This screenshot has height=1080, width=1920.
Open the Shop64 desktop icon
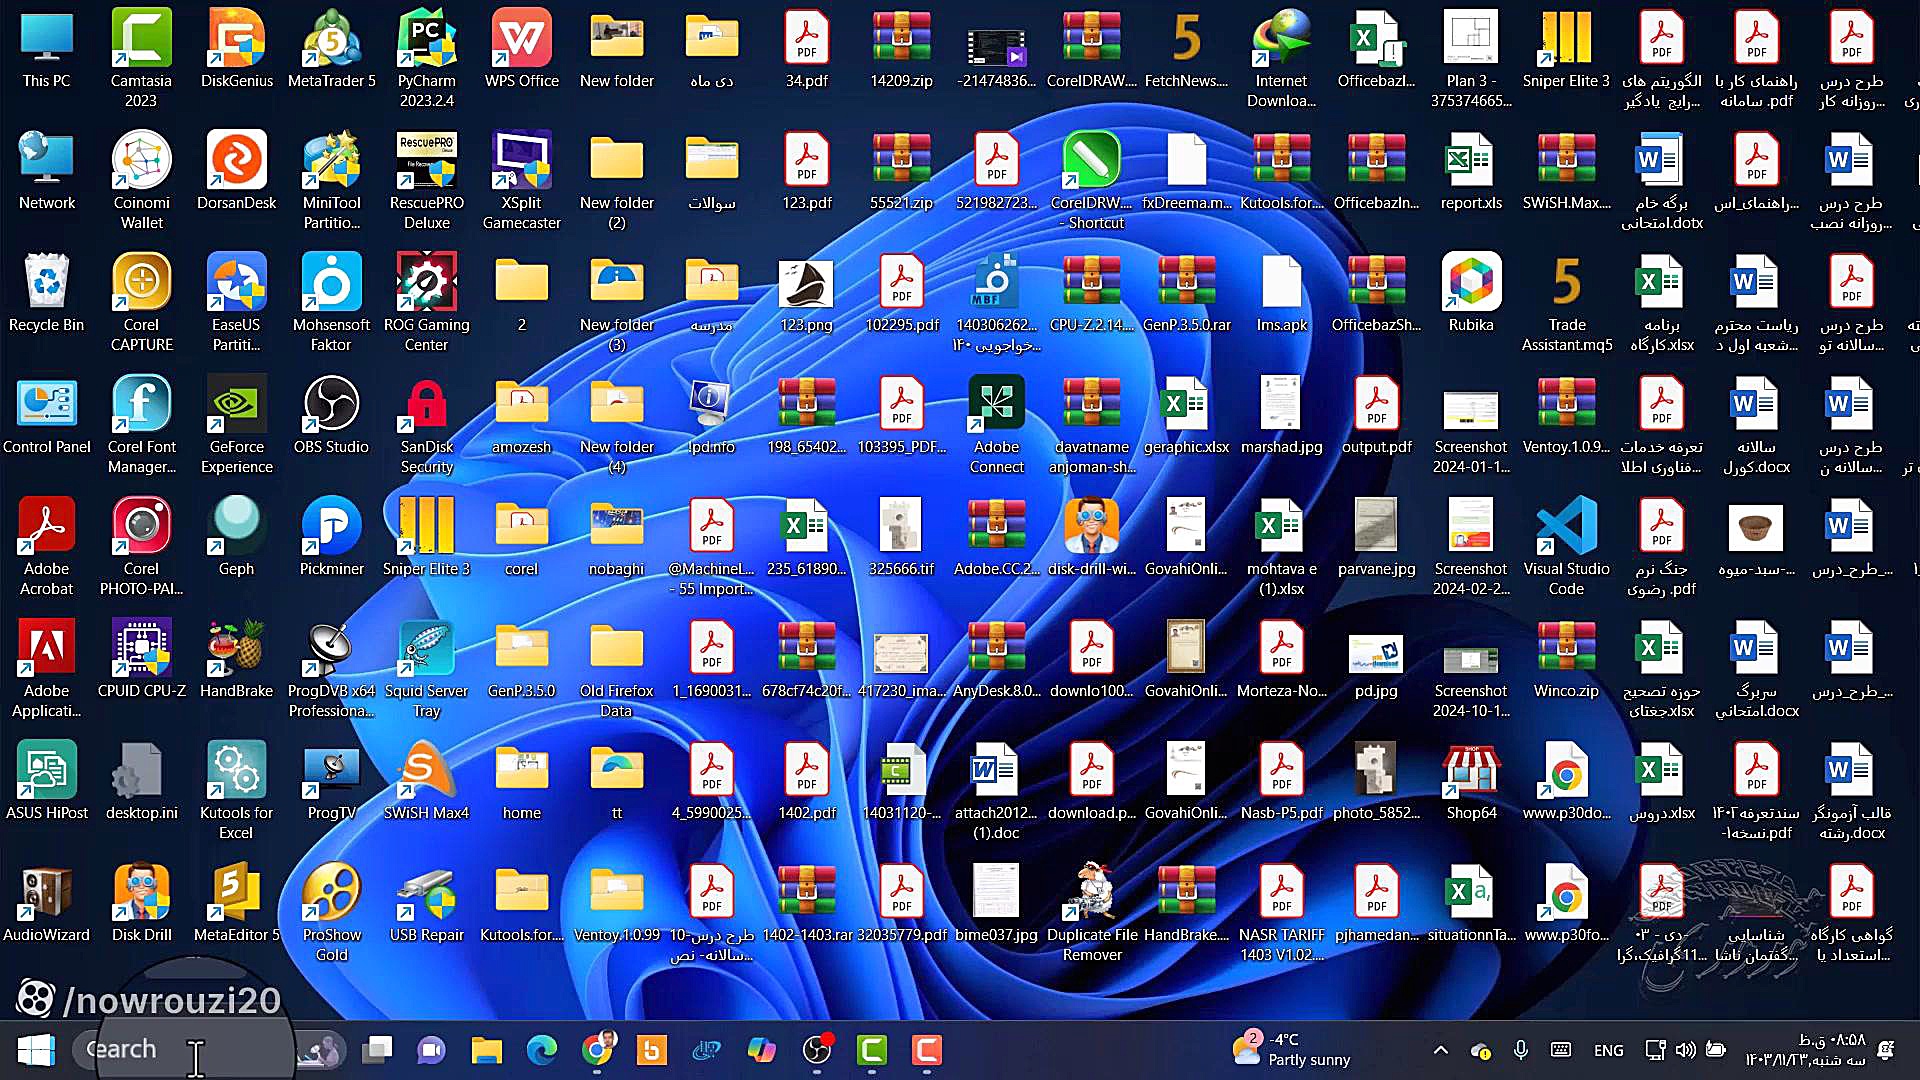pos(1471,782)
